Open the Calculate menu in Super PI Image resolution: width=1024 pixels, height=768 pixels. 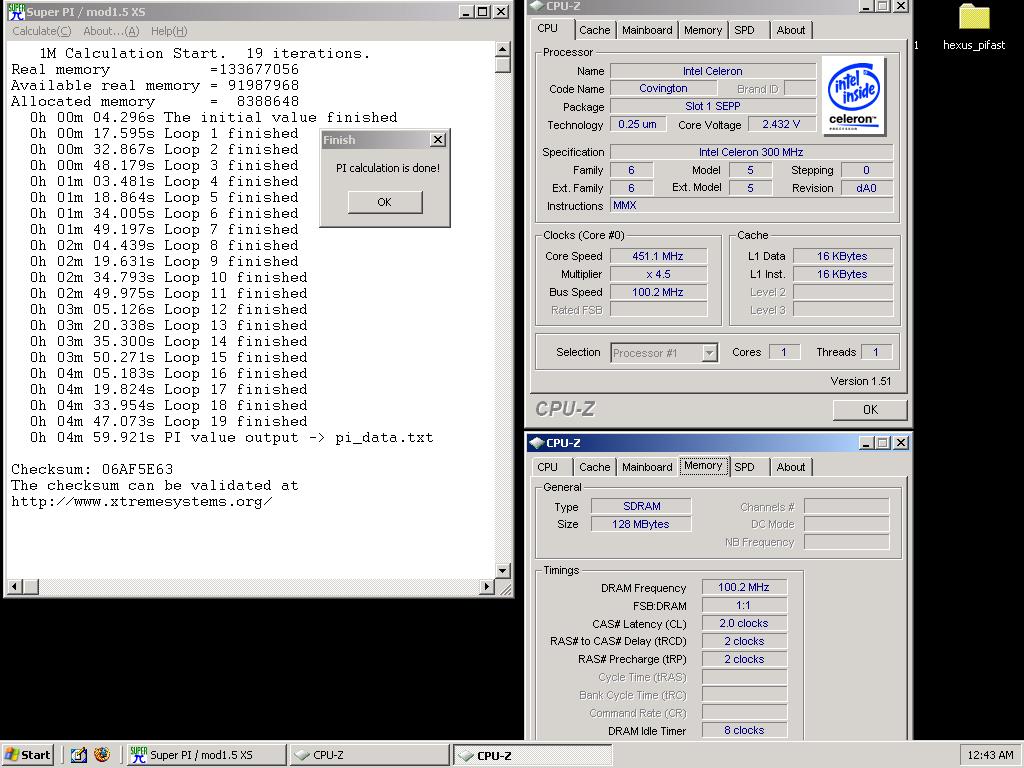[x=42, y=31]
